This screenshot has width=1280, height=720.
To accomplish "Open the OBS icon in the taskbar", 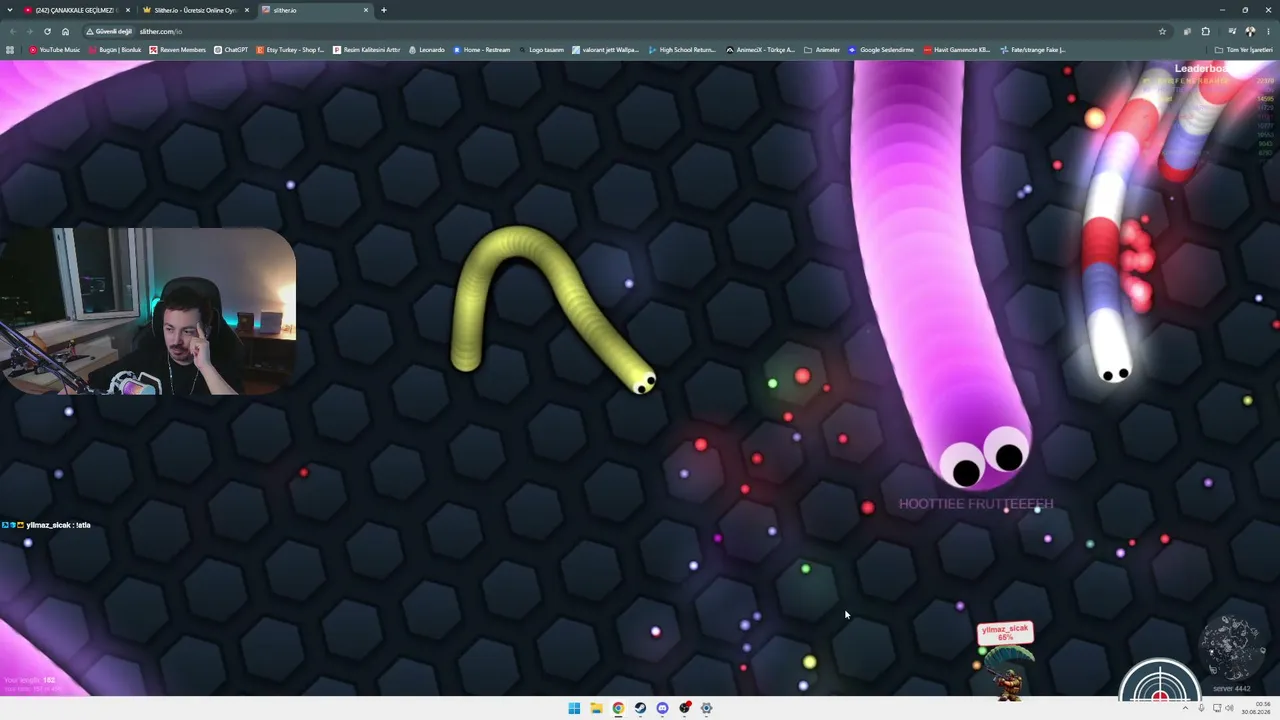I will [684, 708].
